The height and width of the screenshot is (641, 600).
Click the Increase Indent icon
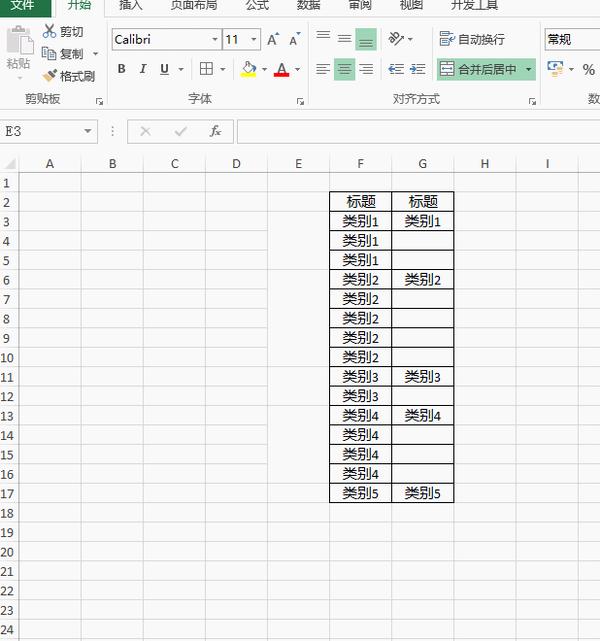click(x=417, y=69)
